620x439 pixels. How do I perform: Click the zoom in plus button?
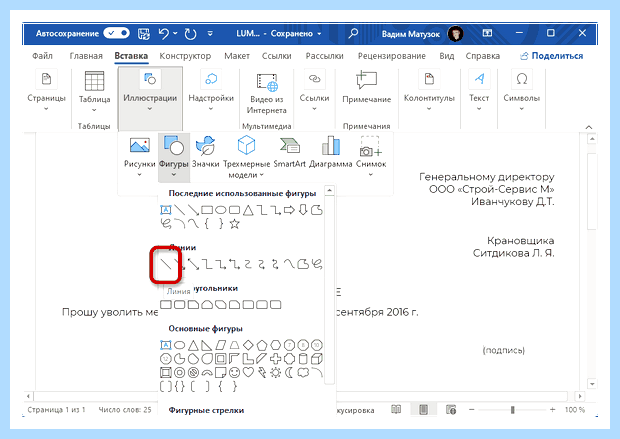click(552, 409)
